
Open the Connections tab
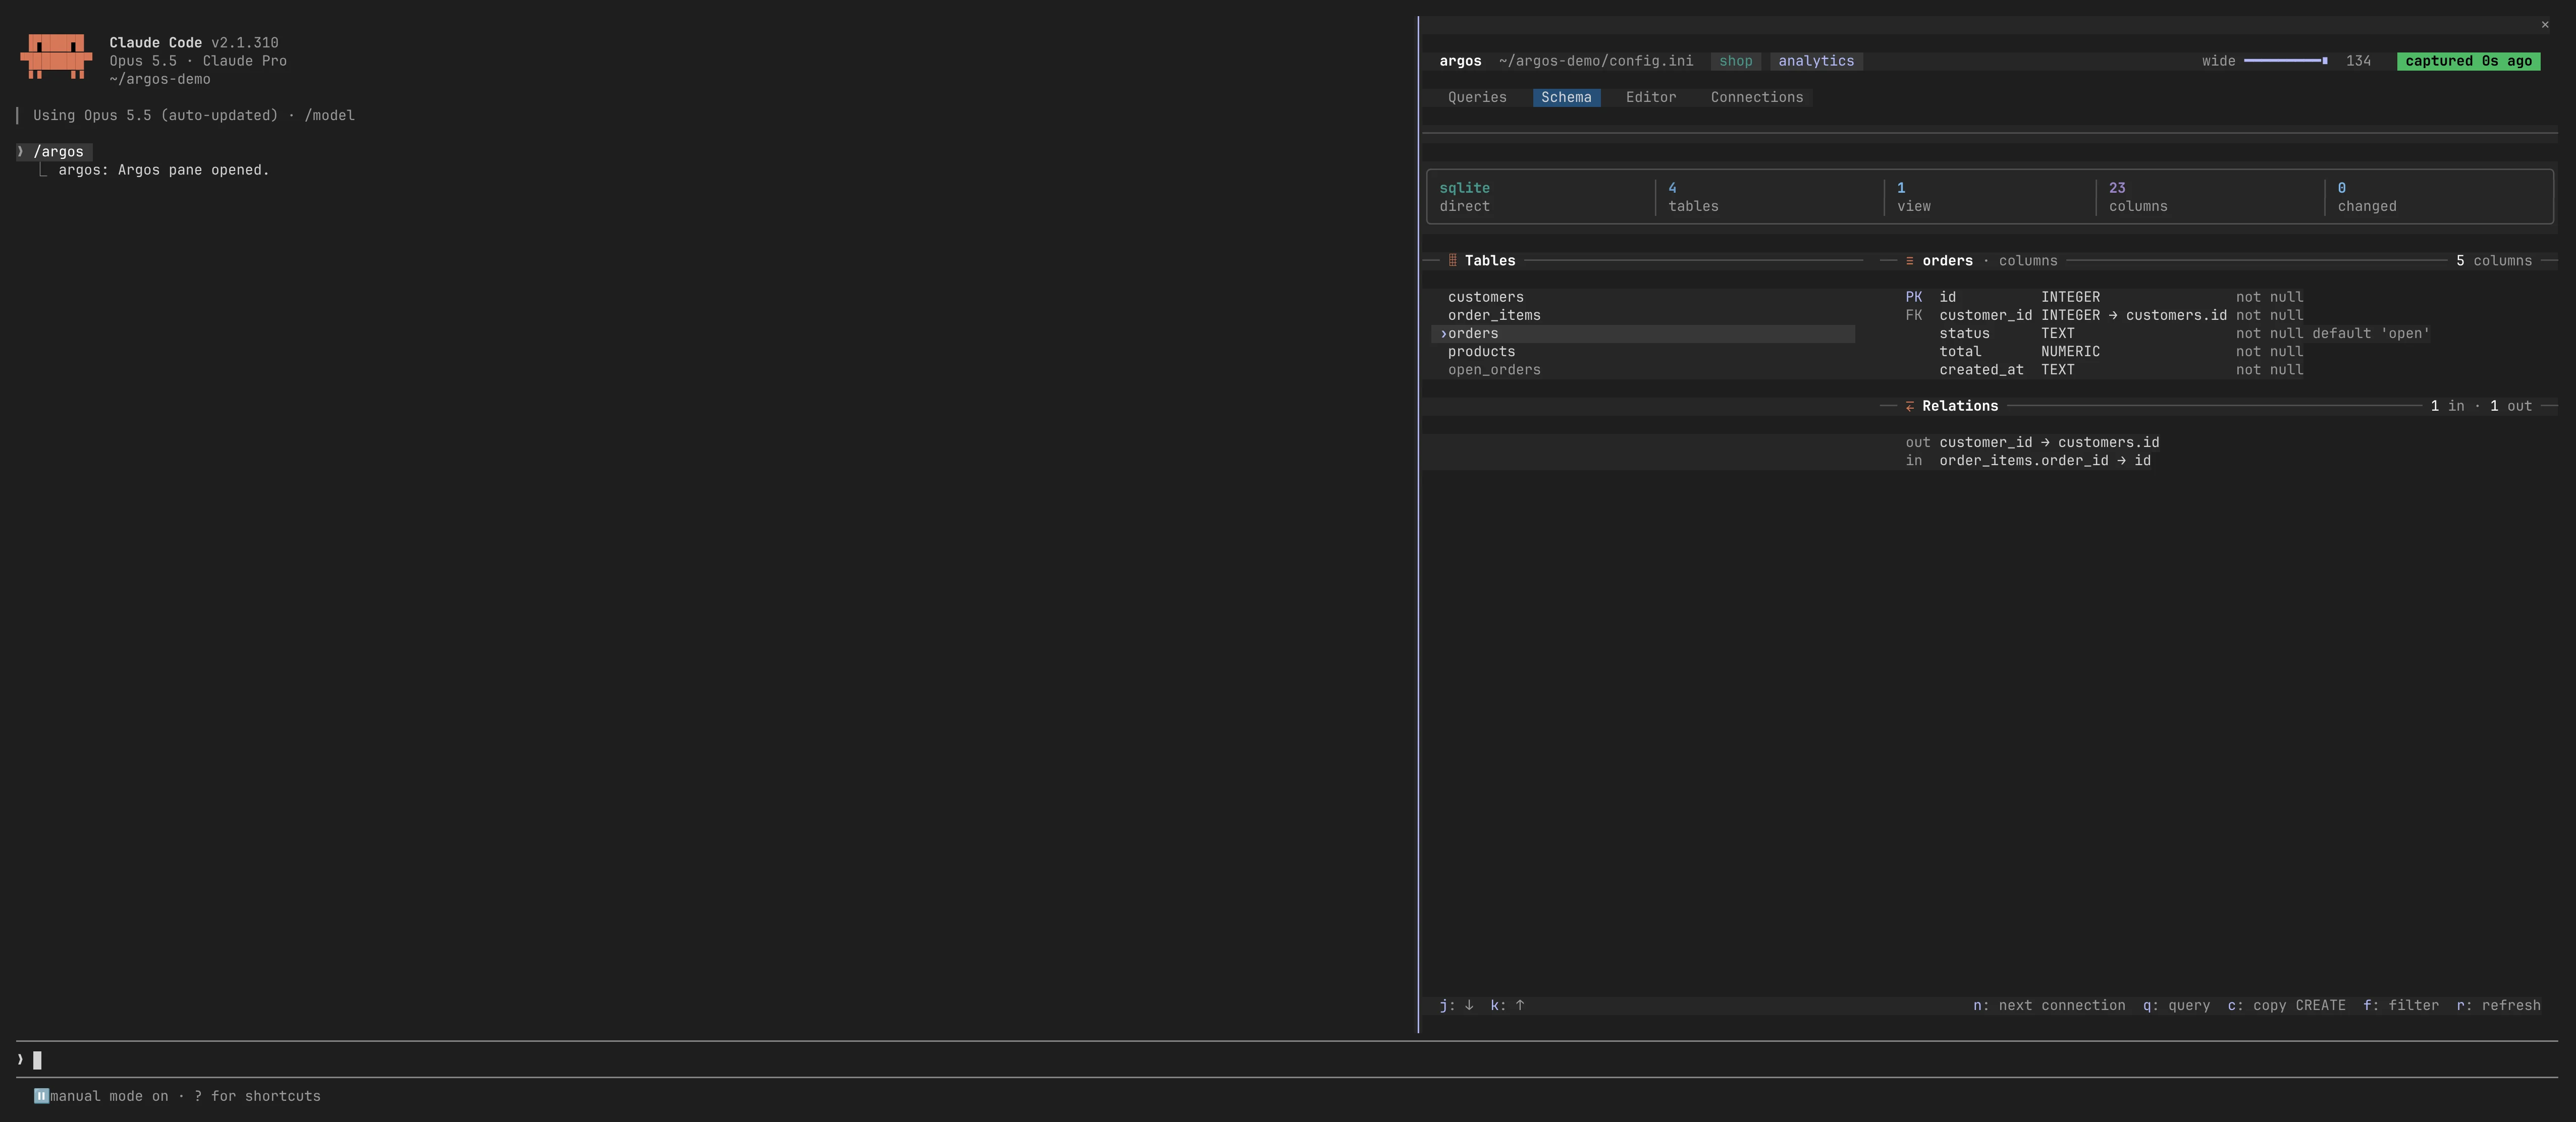coord(1756,97)
